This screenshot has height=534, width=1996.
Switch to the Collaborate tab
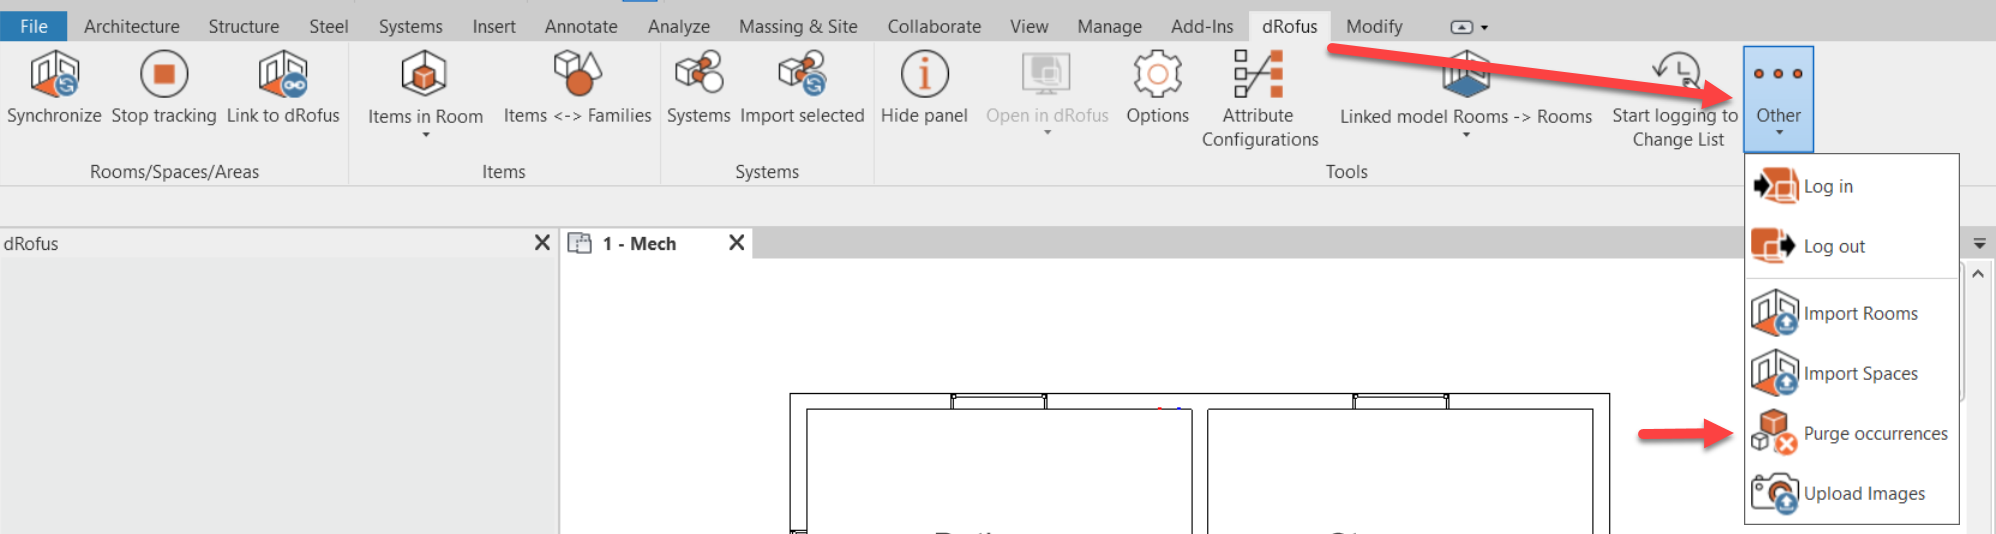pos(934,26)
